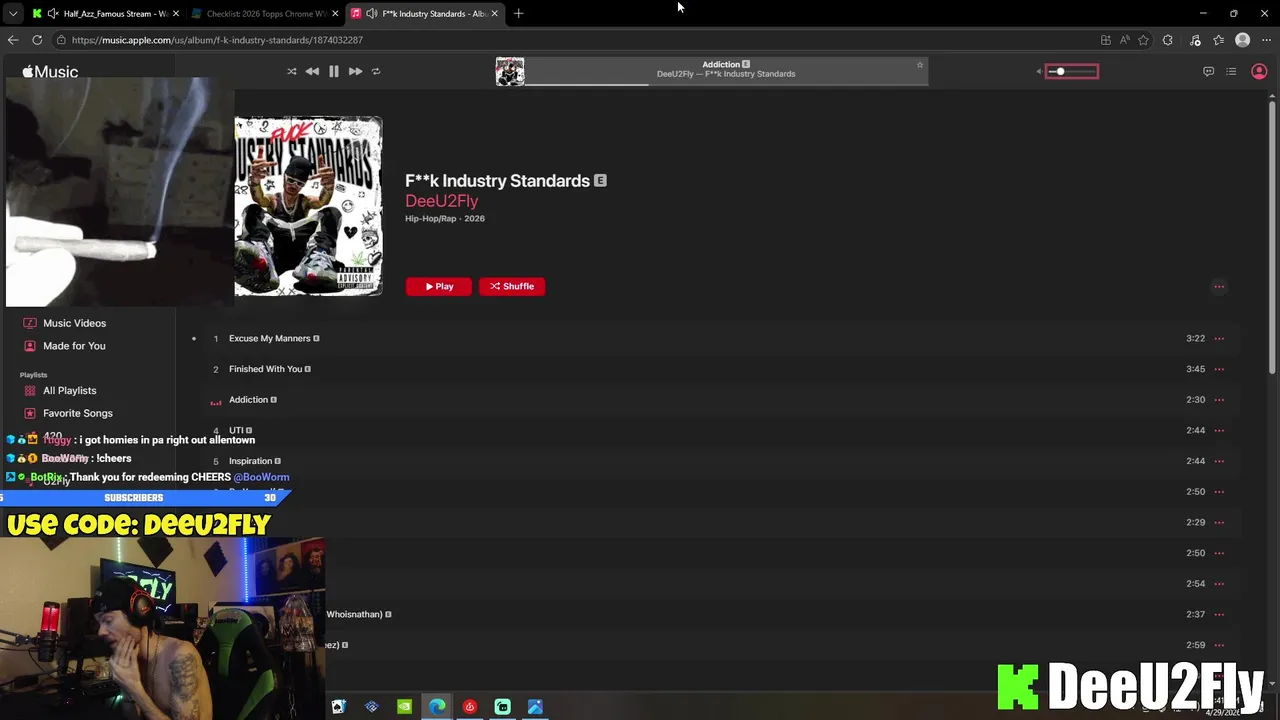Viewport: 1280px width, 720px height.
Task: Open more options for UTI track
Action: 1219,430
